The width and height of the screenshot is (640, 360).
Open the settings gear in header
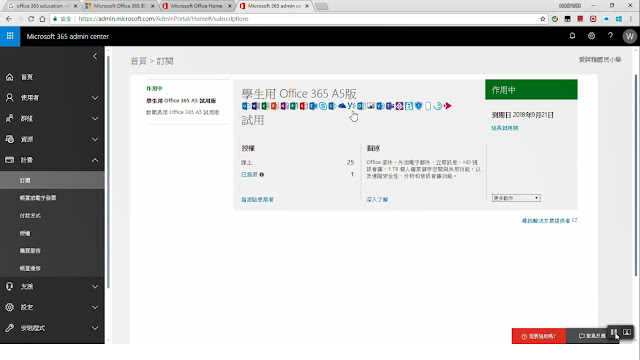pos(591,36)
